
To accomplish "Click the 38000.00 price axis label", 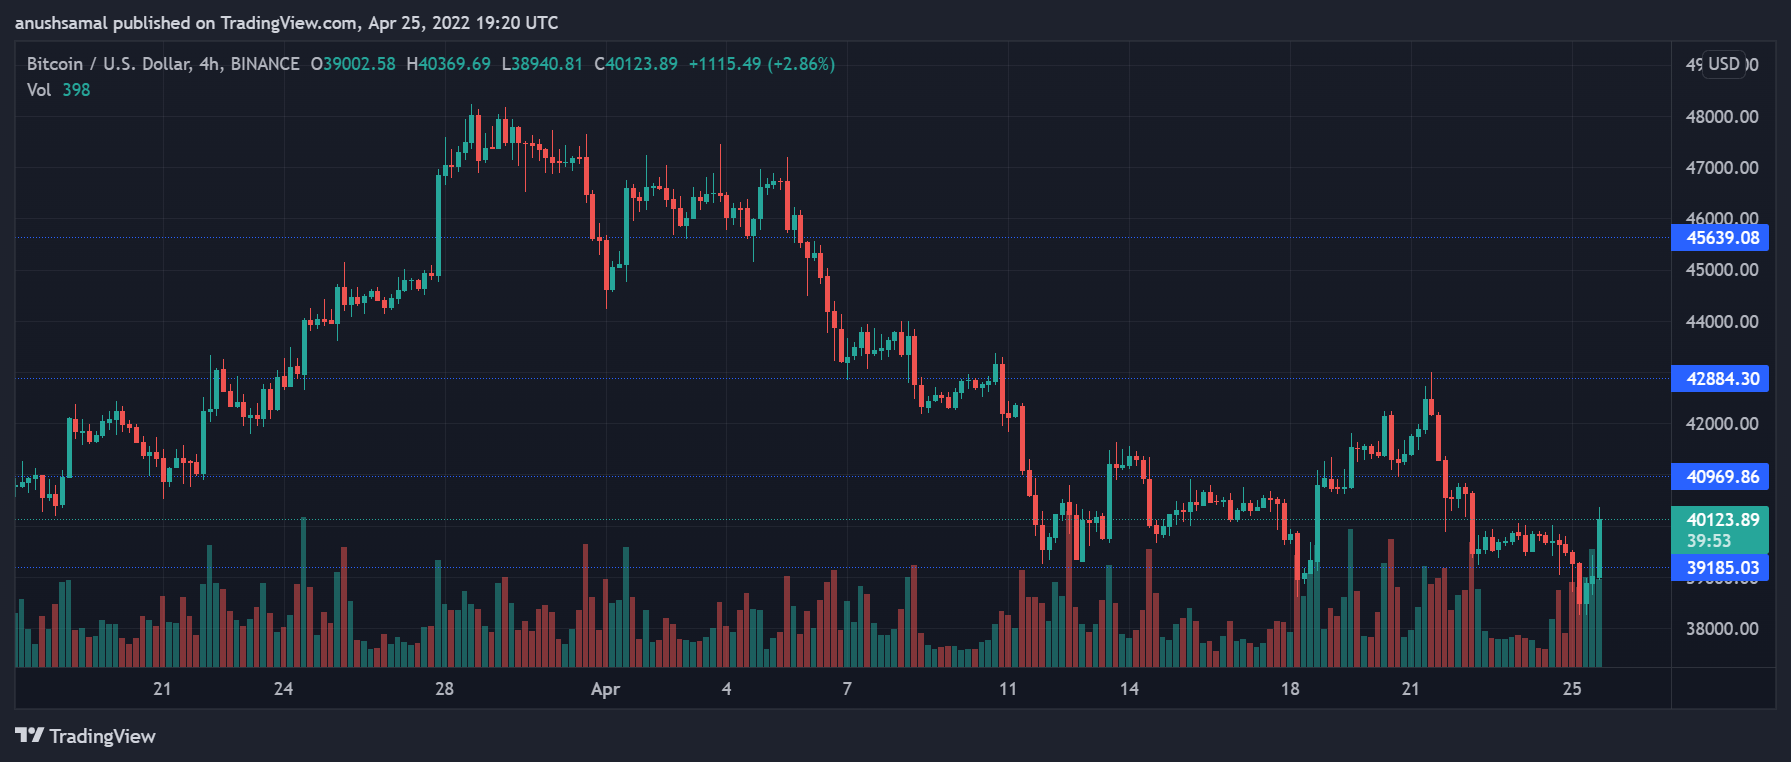I will 1722,629.
